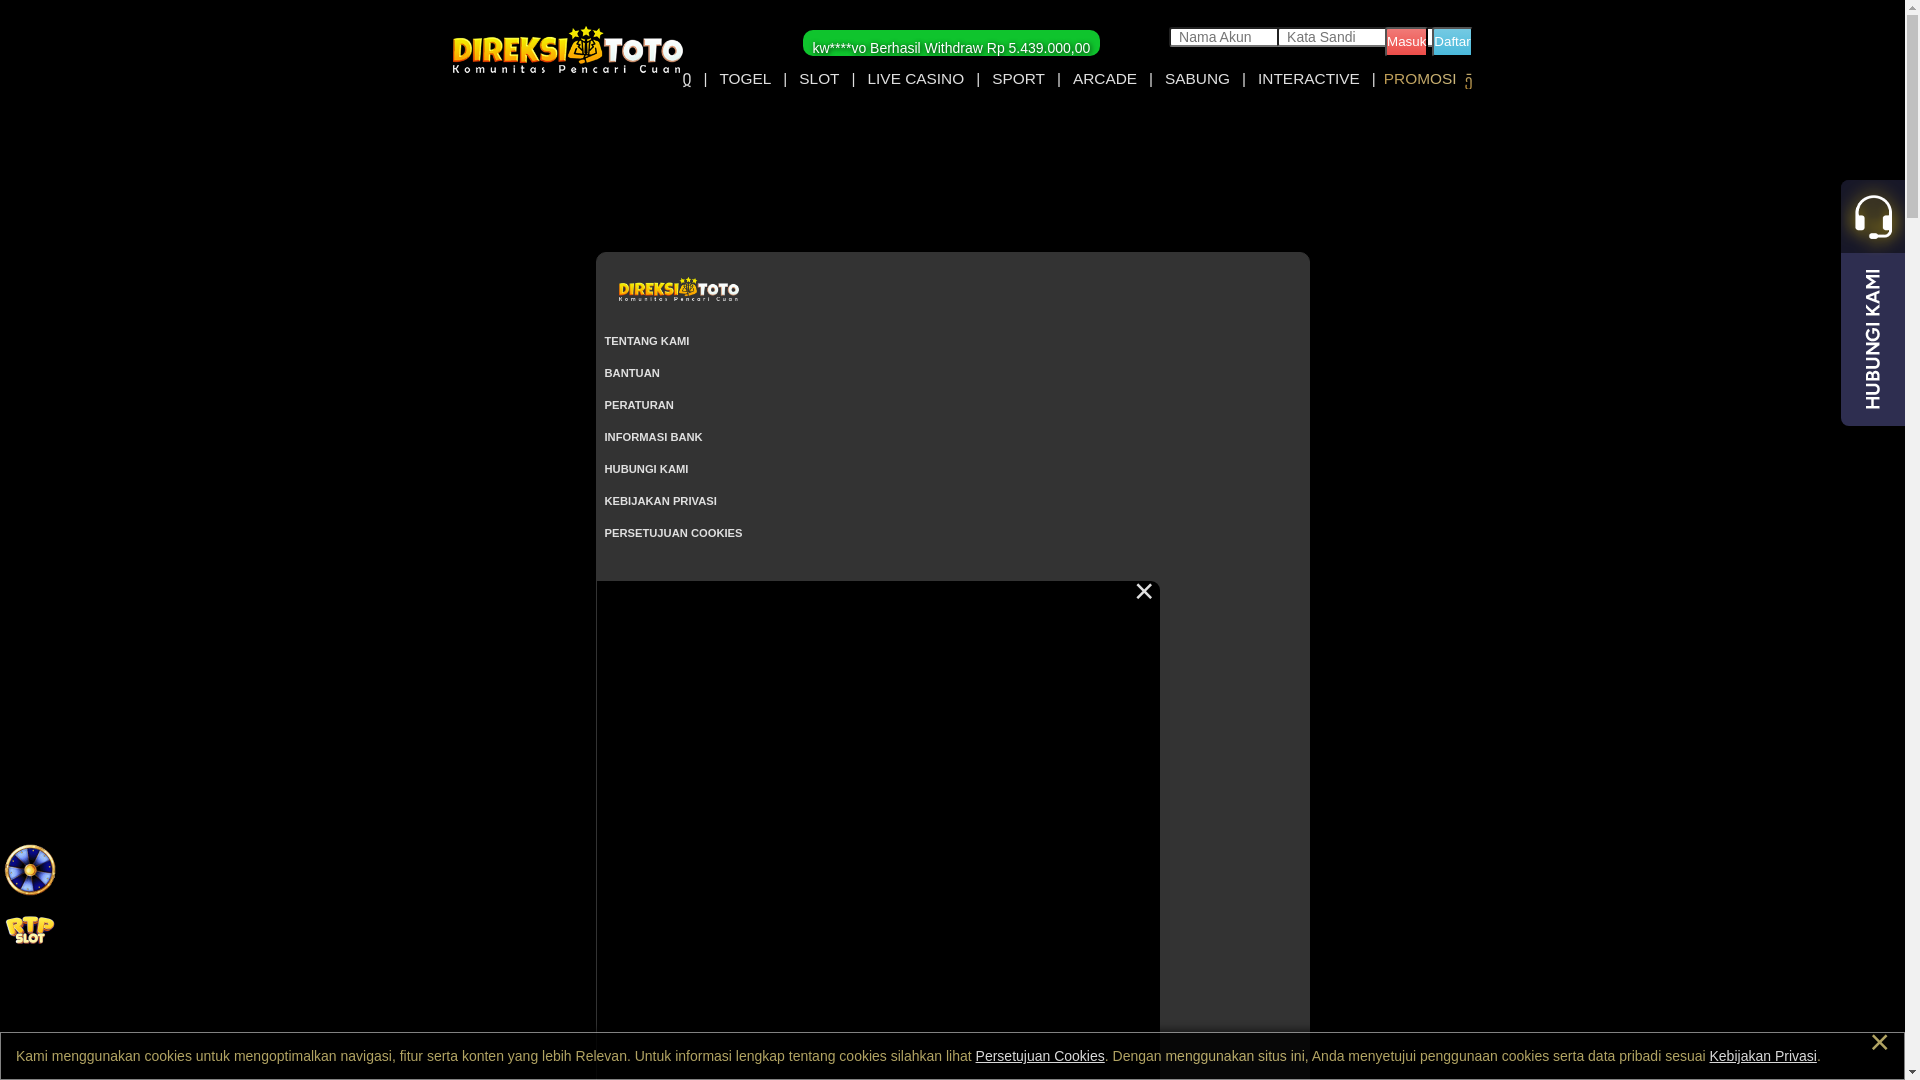The width and height of the screenshot is (1920, 1080).
Task: Click the Daftar register button
Action: pyautogui.click(x=1452, y=41)
